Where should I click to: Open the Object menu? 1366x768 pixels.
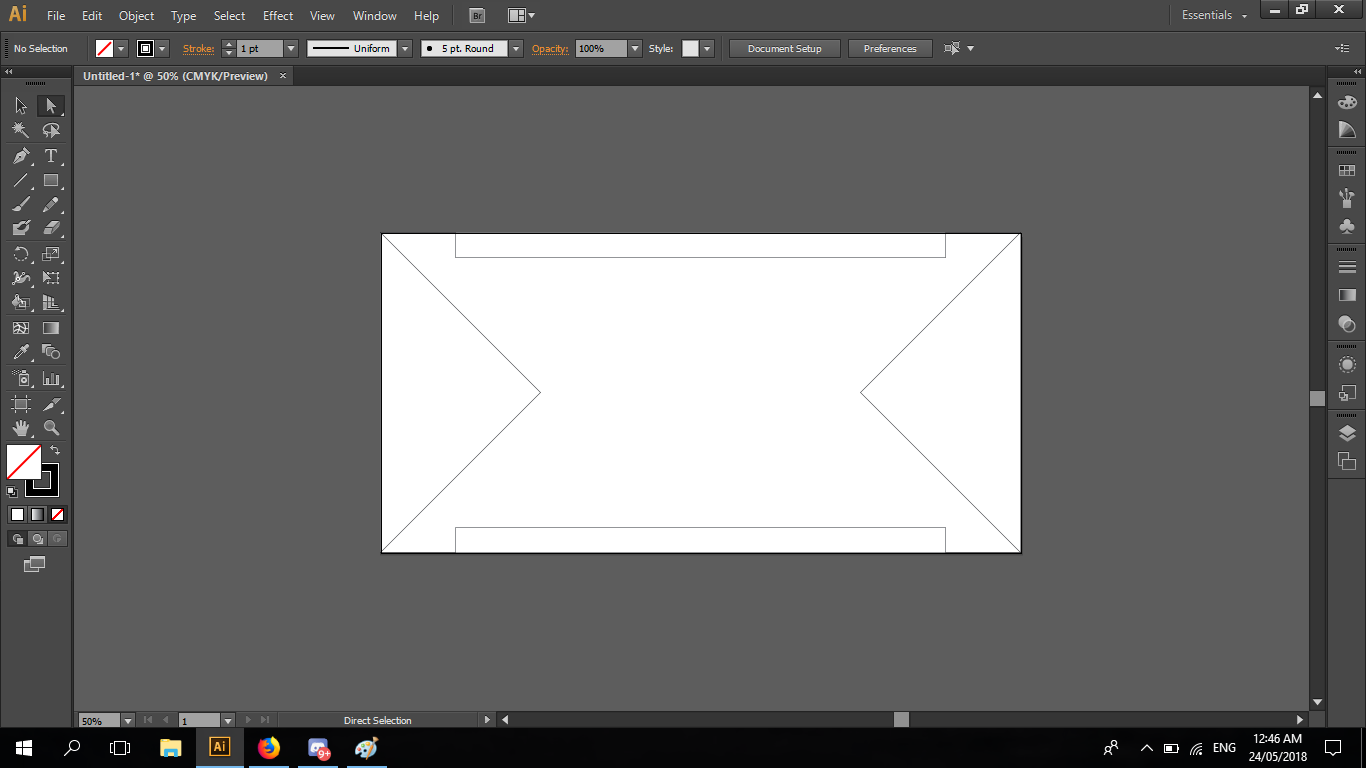(x=137, y=16)
